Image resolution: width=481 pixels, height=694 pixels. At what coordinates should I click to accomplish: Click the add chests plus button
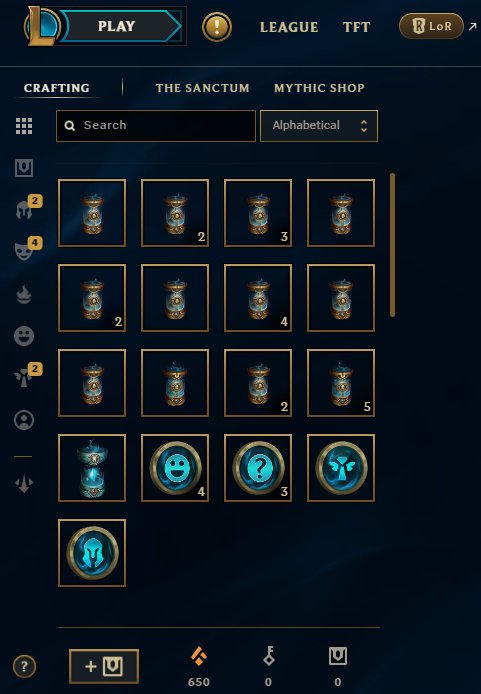104,666
